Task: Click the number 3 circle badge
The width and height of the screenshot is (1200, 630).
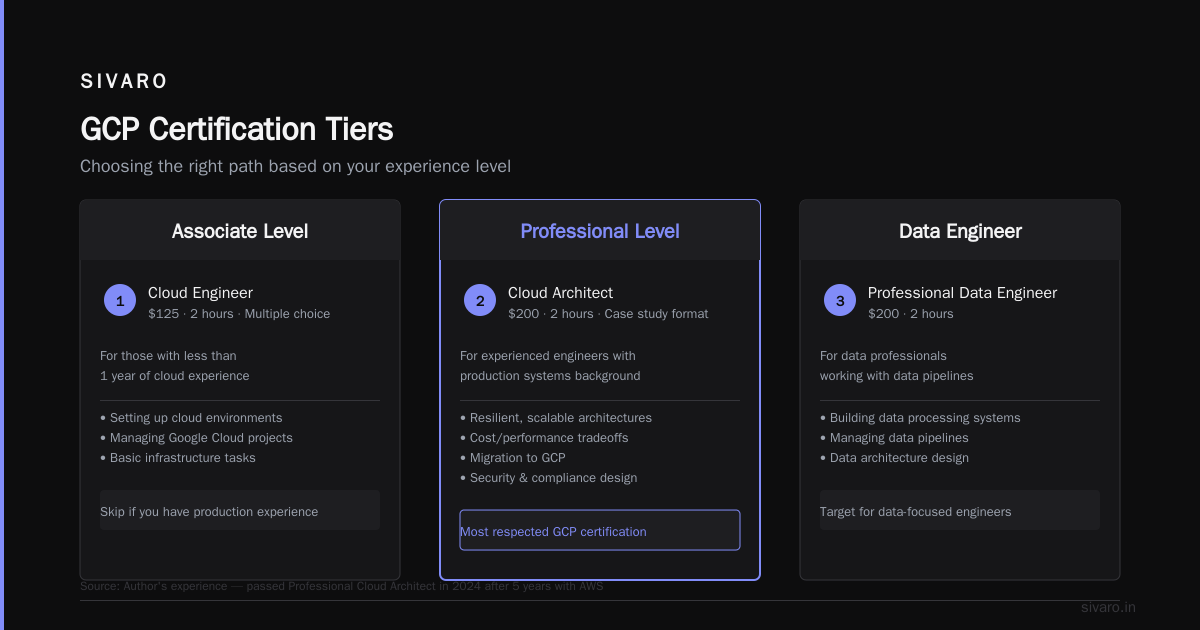Action: (x=840, y=300)
